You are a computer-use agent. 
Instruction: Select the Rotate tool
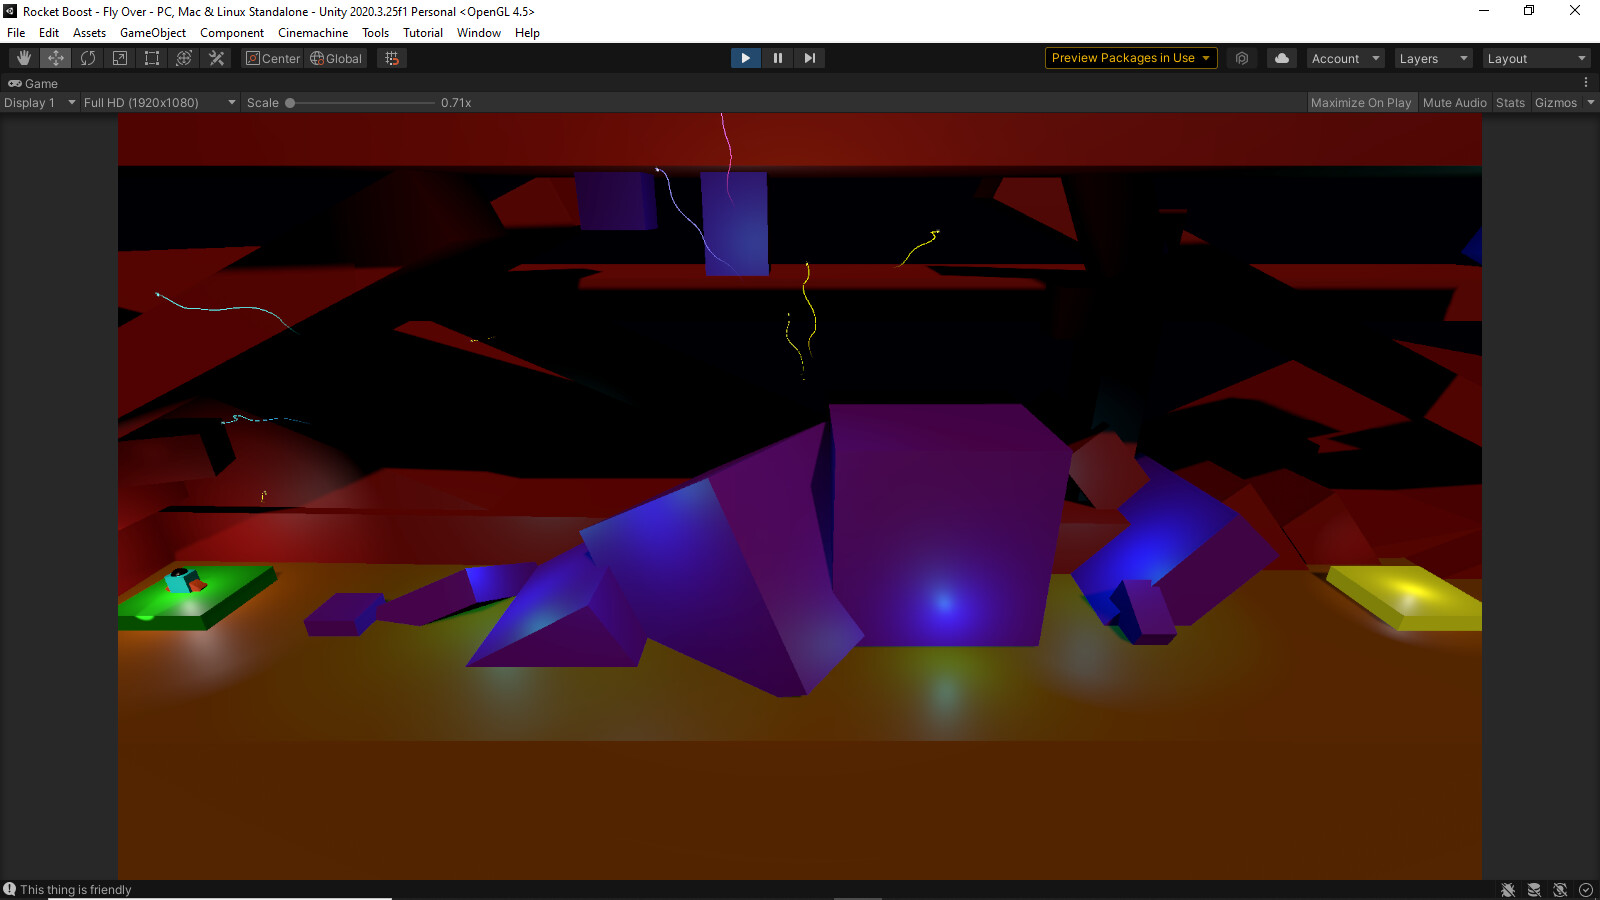click(x=88, y=58)
